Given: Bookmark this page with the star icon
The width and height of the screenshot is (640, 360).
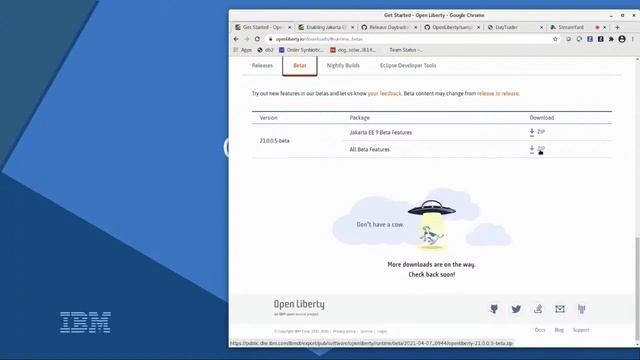Looking at the screenshot, I should coord(555,39).
